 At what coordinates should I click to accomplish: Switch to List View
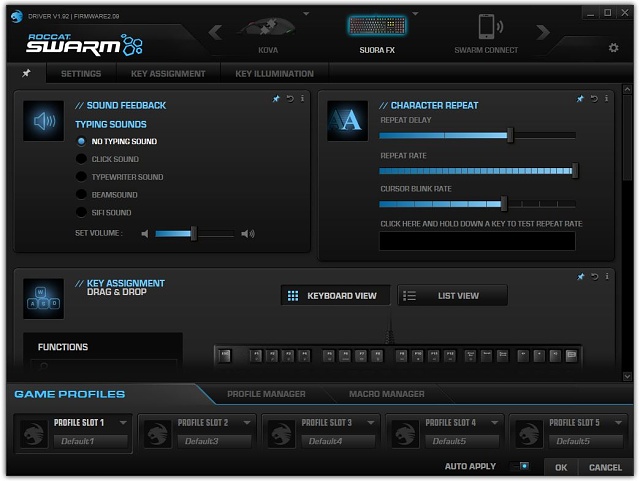(453, 295)
